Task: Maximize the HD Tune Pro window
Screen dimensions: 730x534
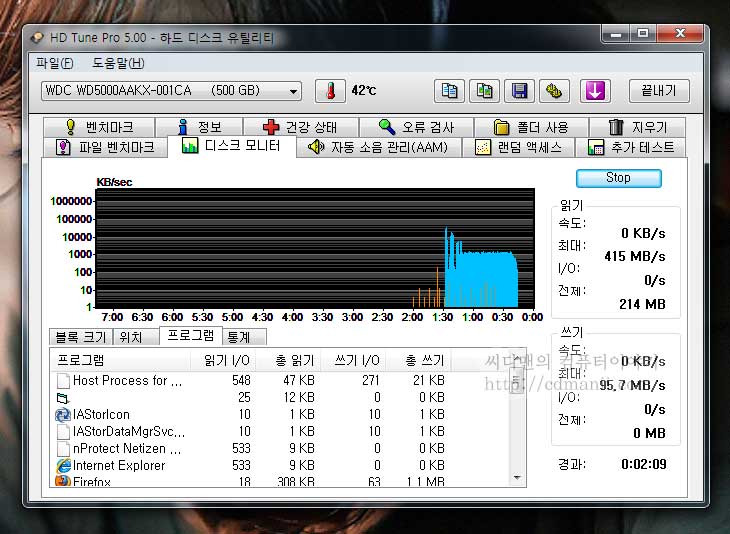Action: 643,34
